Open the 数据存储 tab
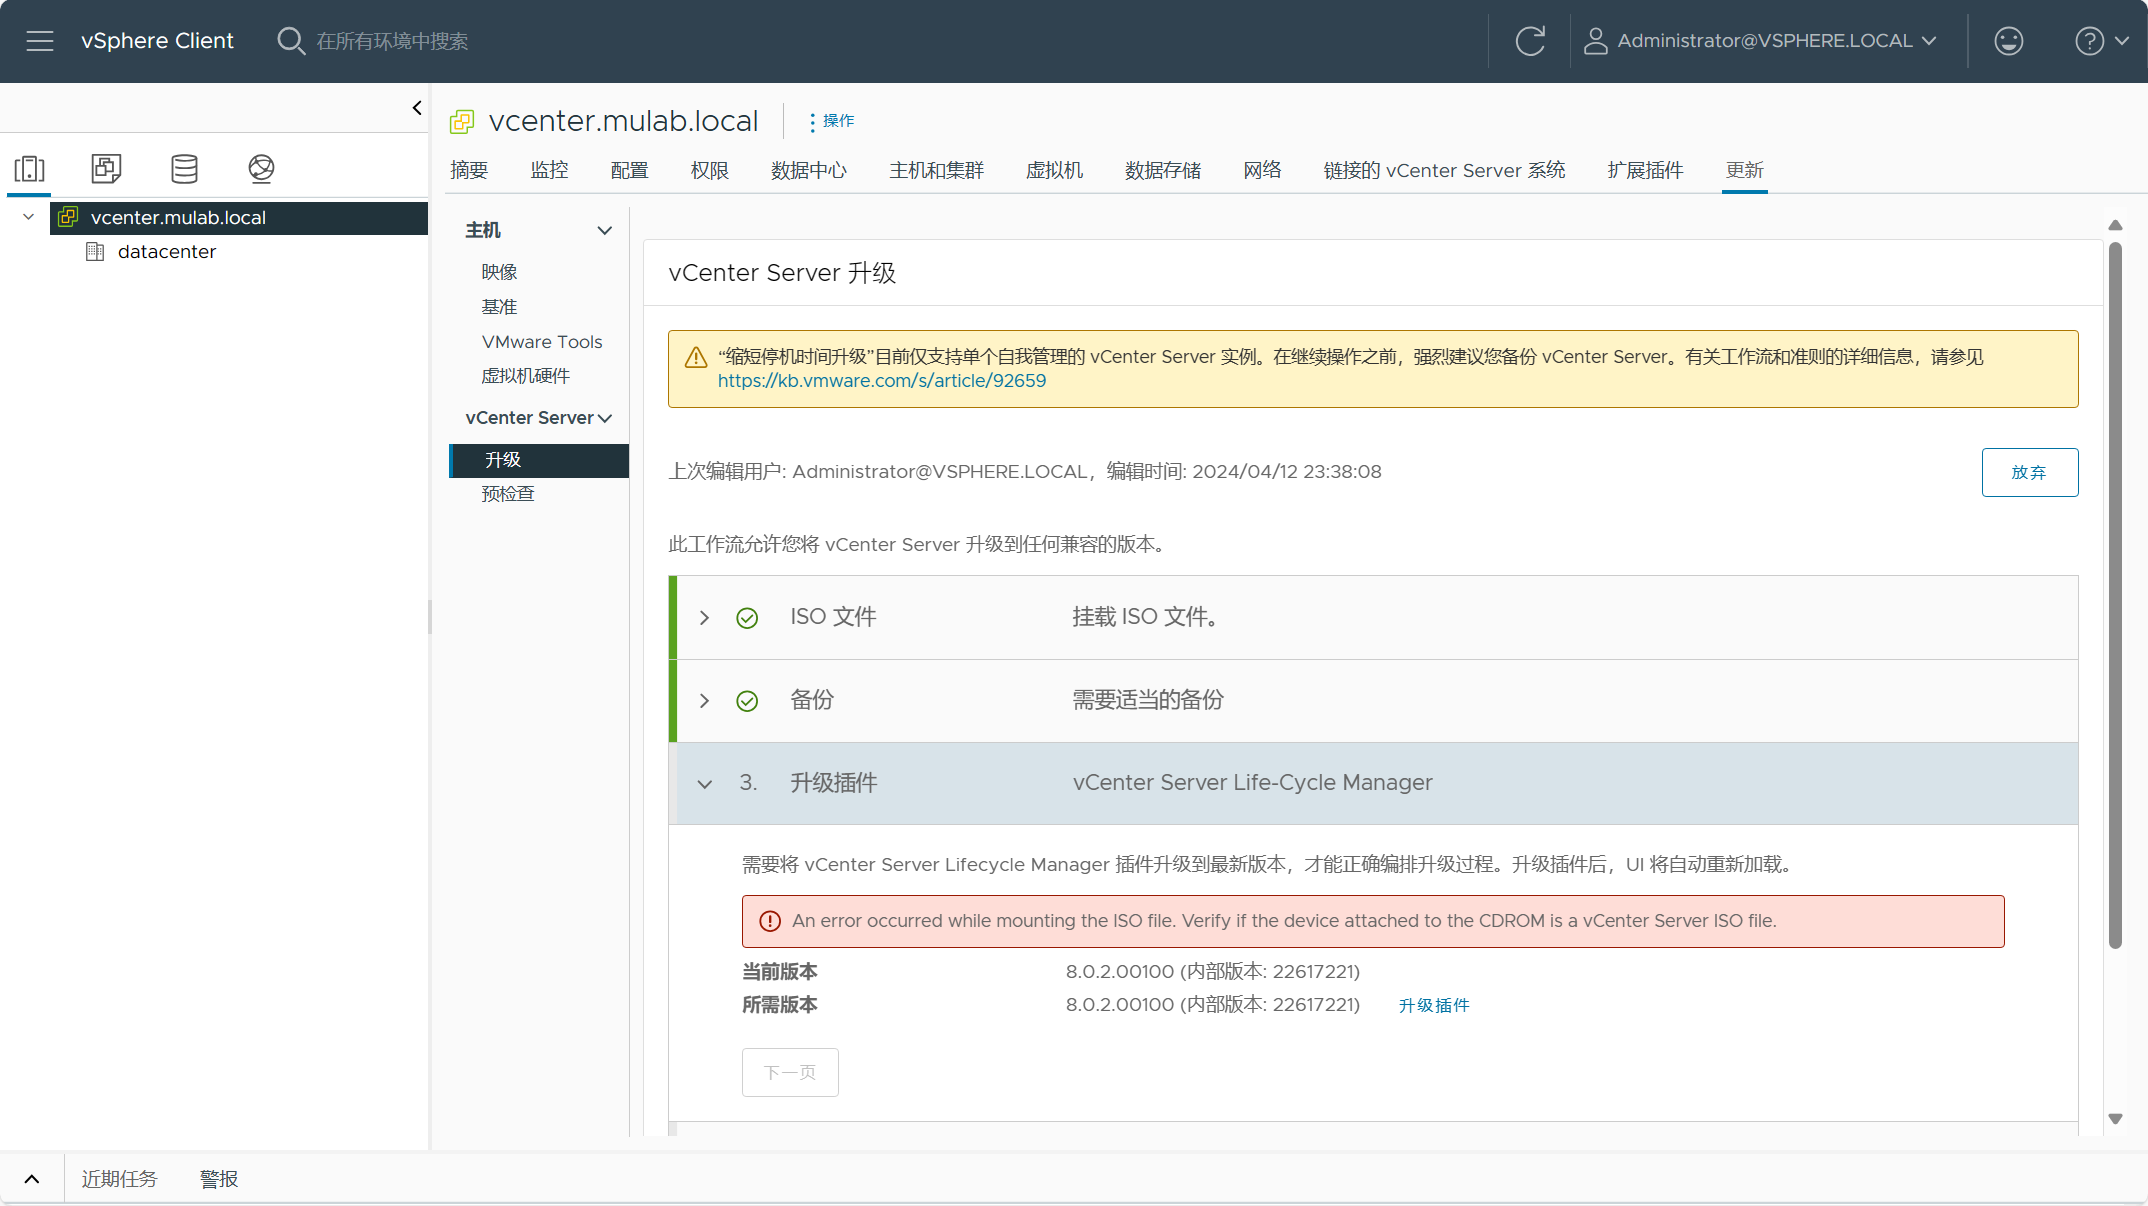 click(1162, 170)
